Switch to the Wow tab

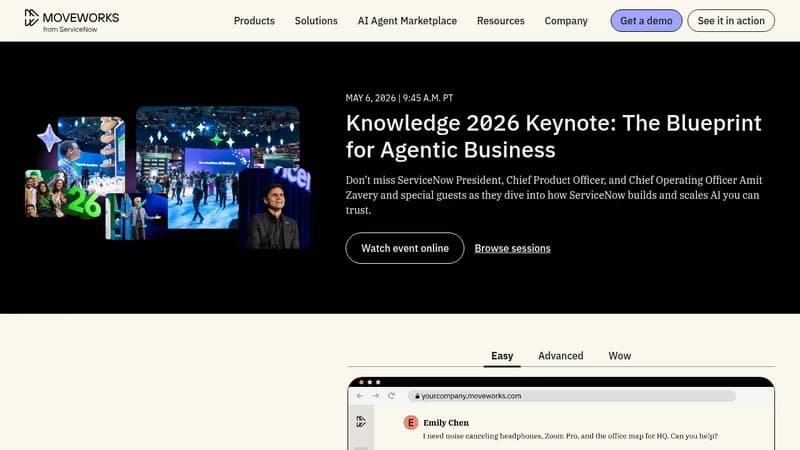click(619, 356)
